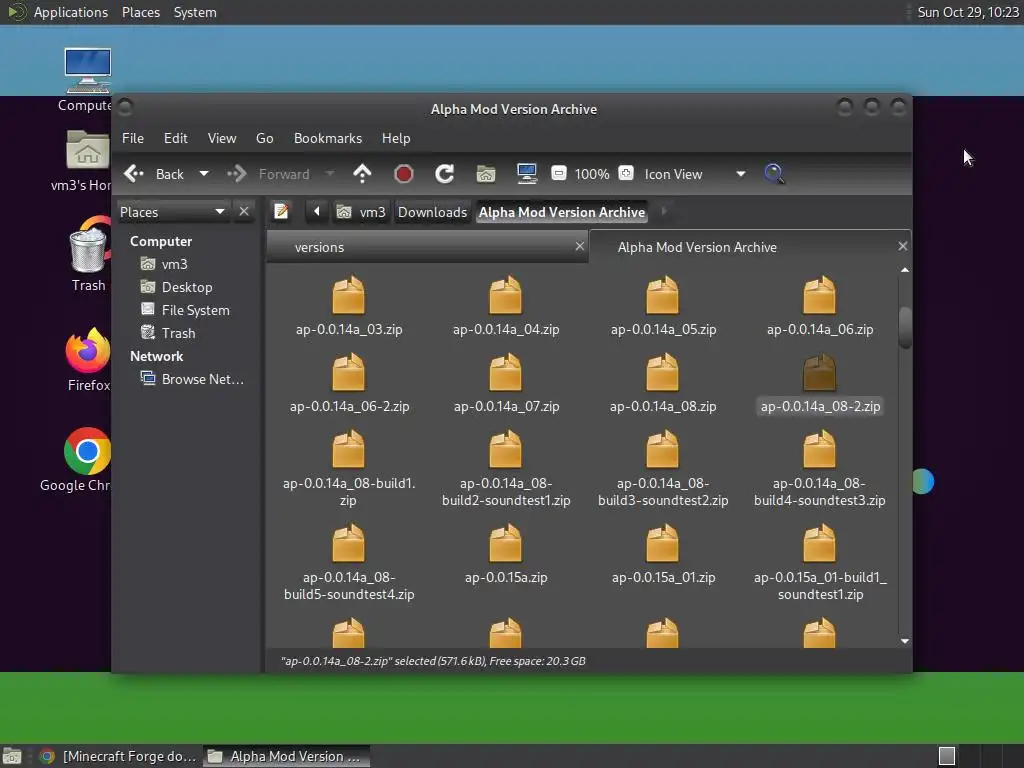
Task: Expand the Icon View mode dropdown
Action: [x=740, y=174]
